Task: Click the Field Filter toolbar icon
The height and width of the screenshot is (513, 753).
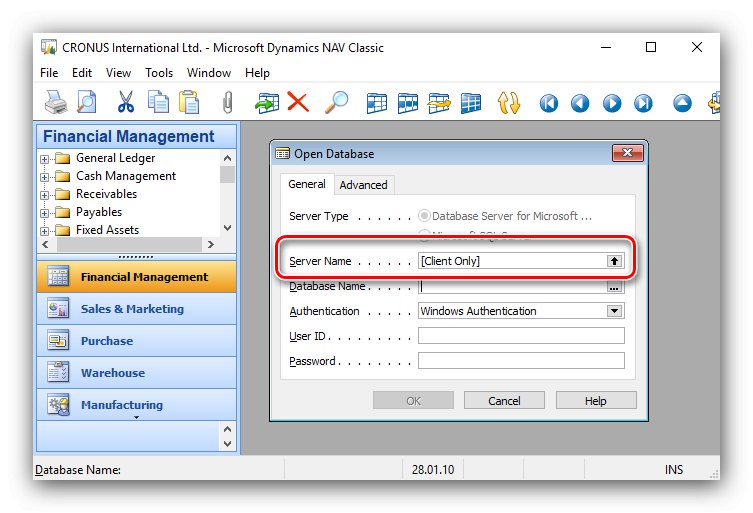Action: pyautogui.click(x=376, y=103)
